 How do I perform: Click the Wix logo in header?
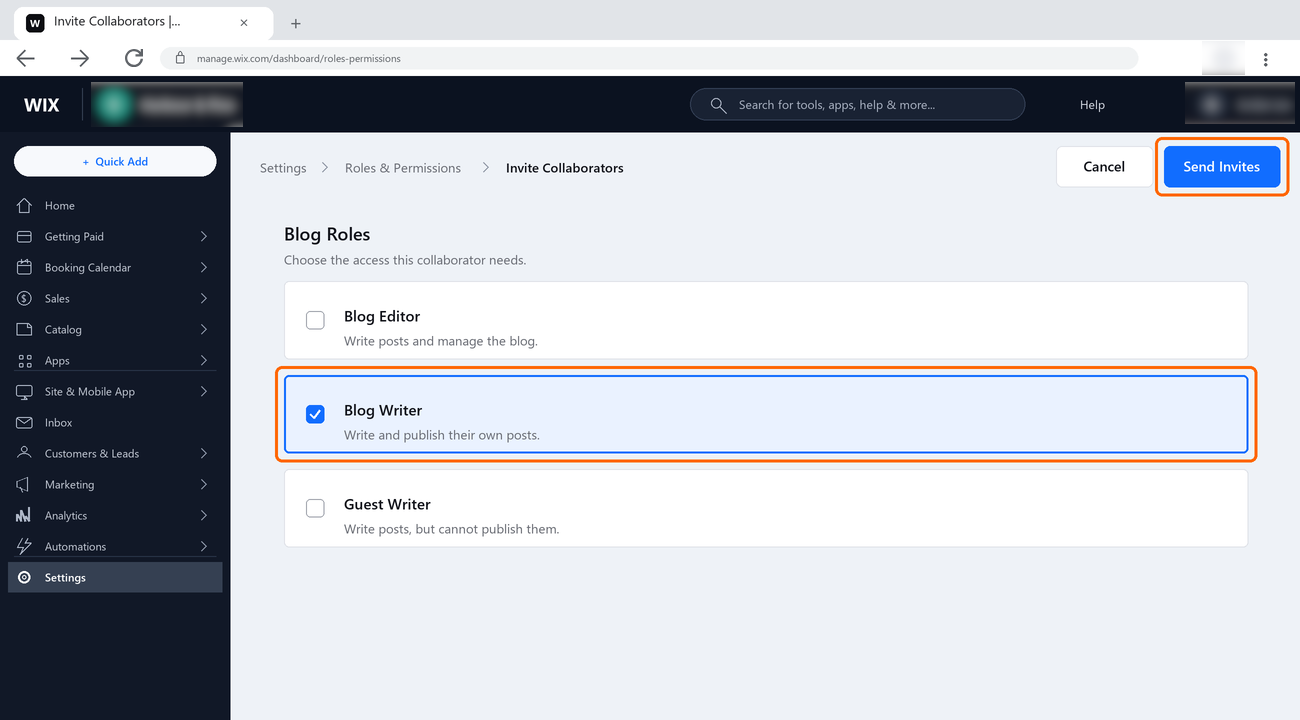pyautogui.click(x=42, y=105)
